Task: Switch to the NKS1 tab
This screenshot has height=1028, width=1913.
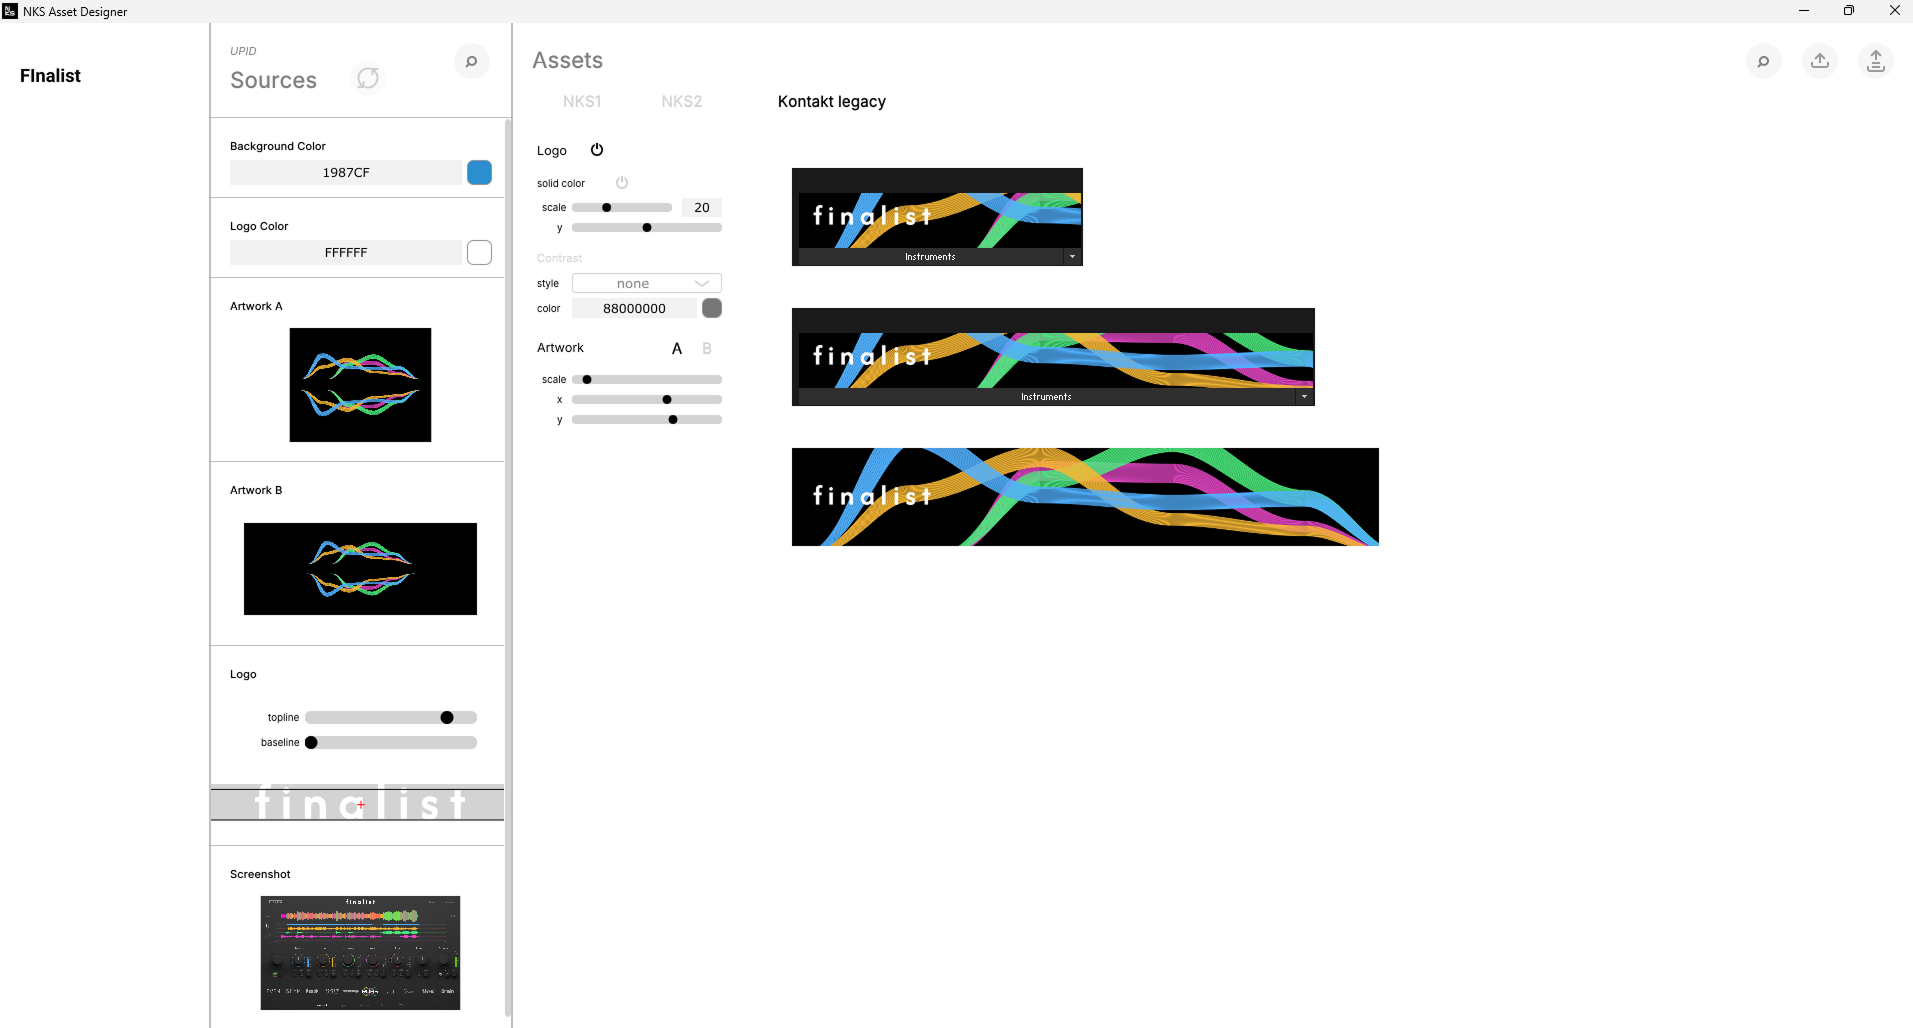Action: [582, 101]
